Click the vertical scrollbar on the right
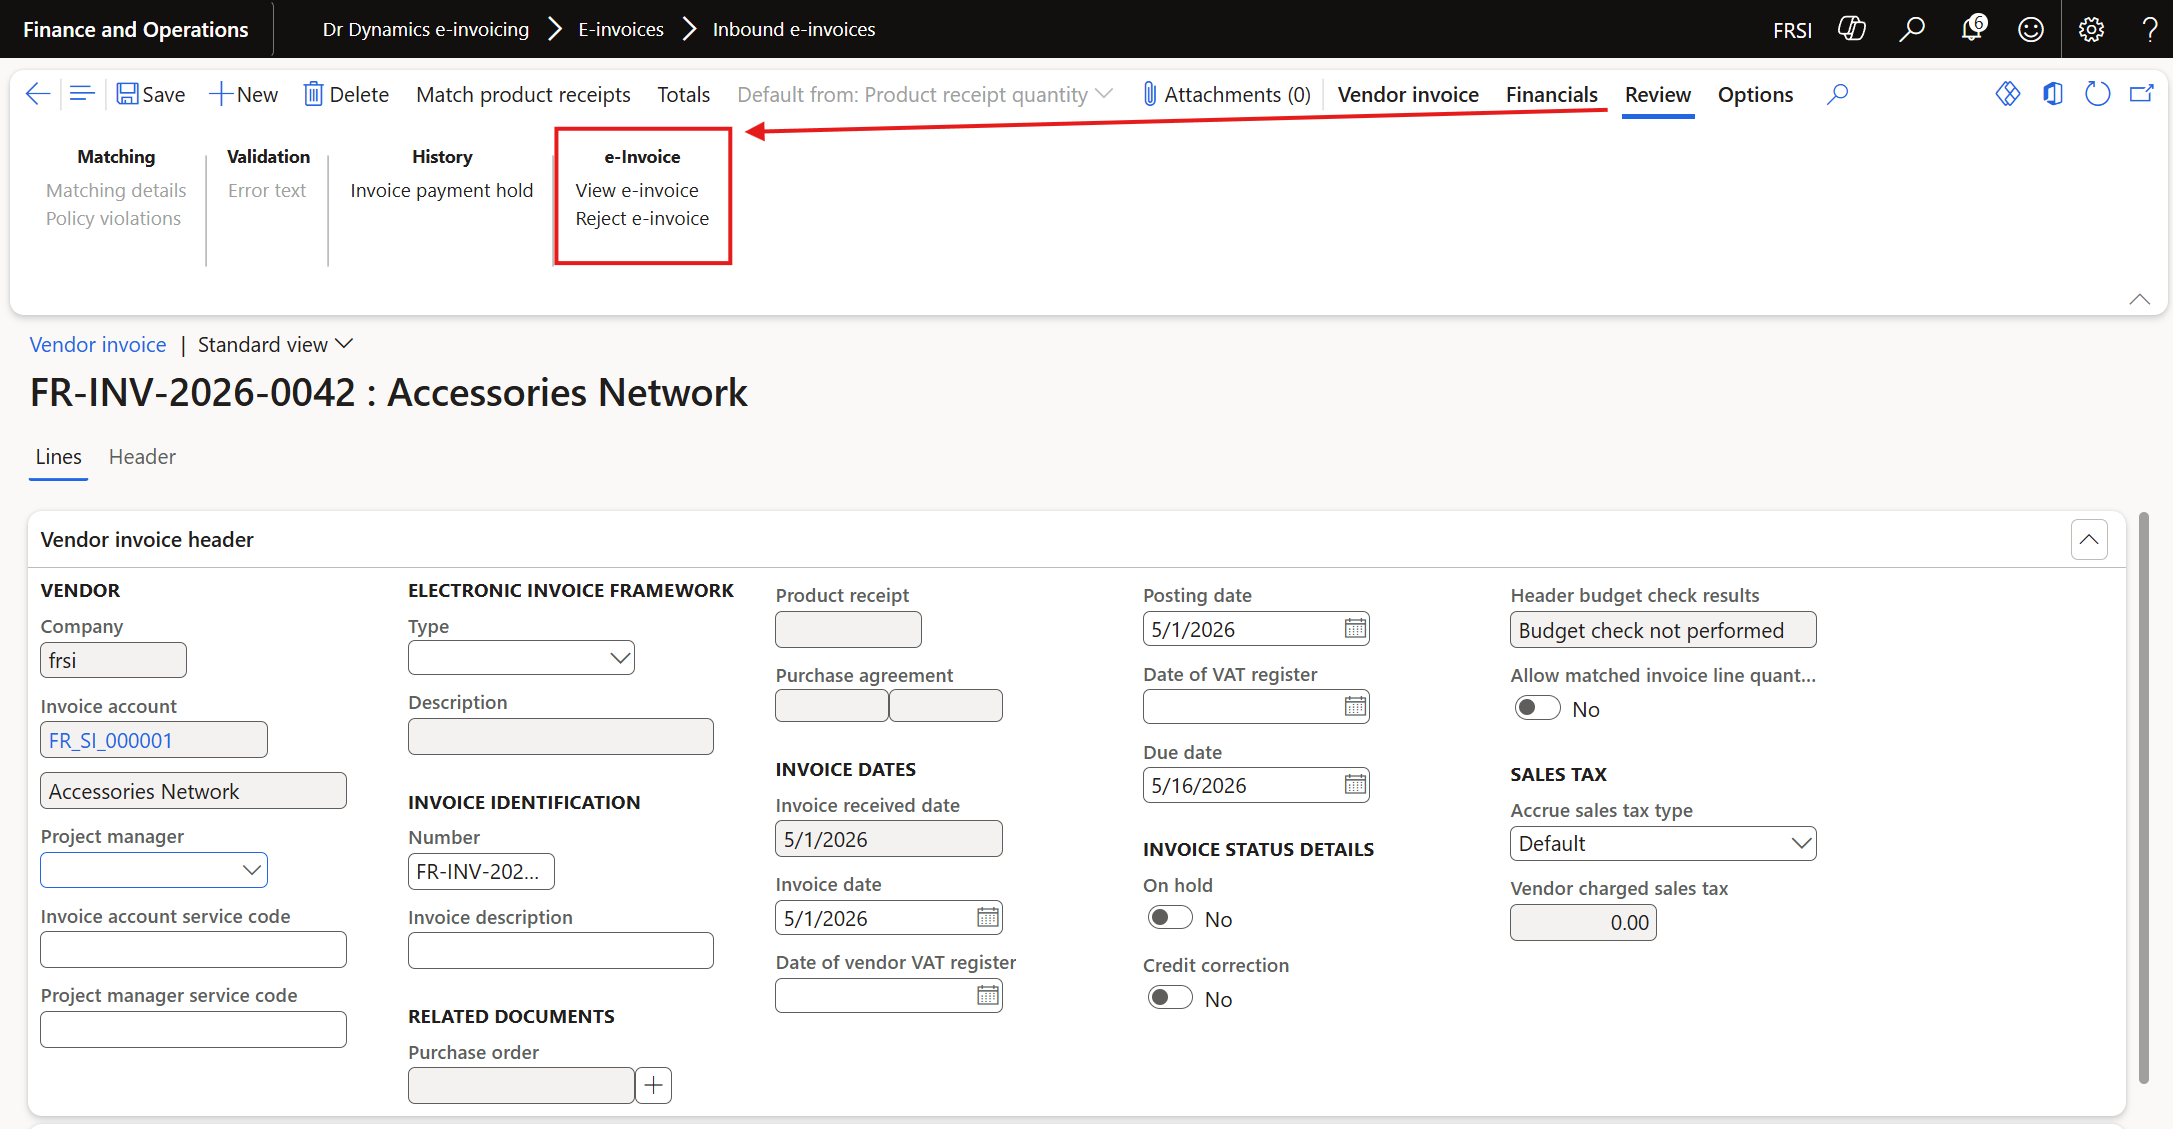Screen dimensions: 2173x1129 2143,797
